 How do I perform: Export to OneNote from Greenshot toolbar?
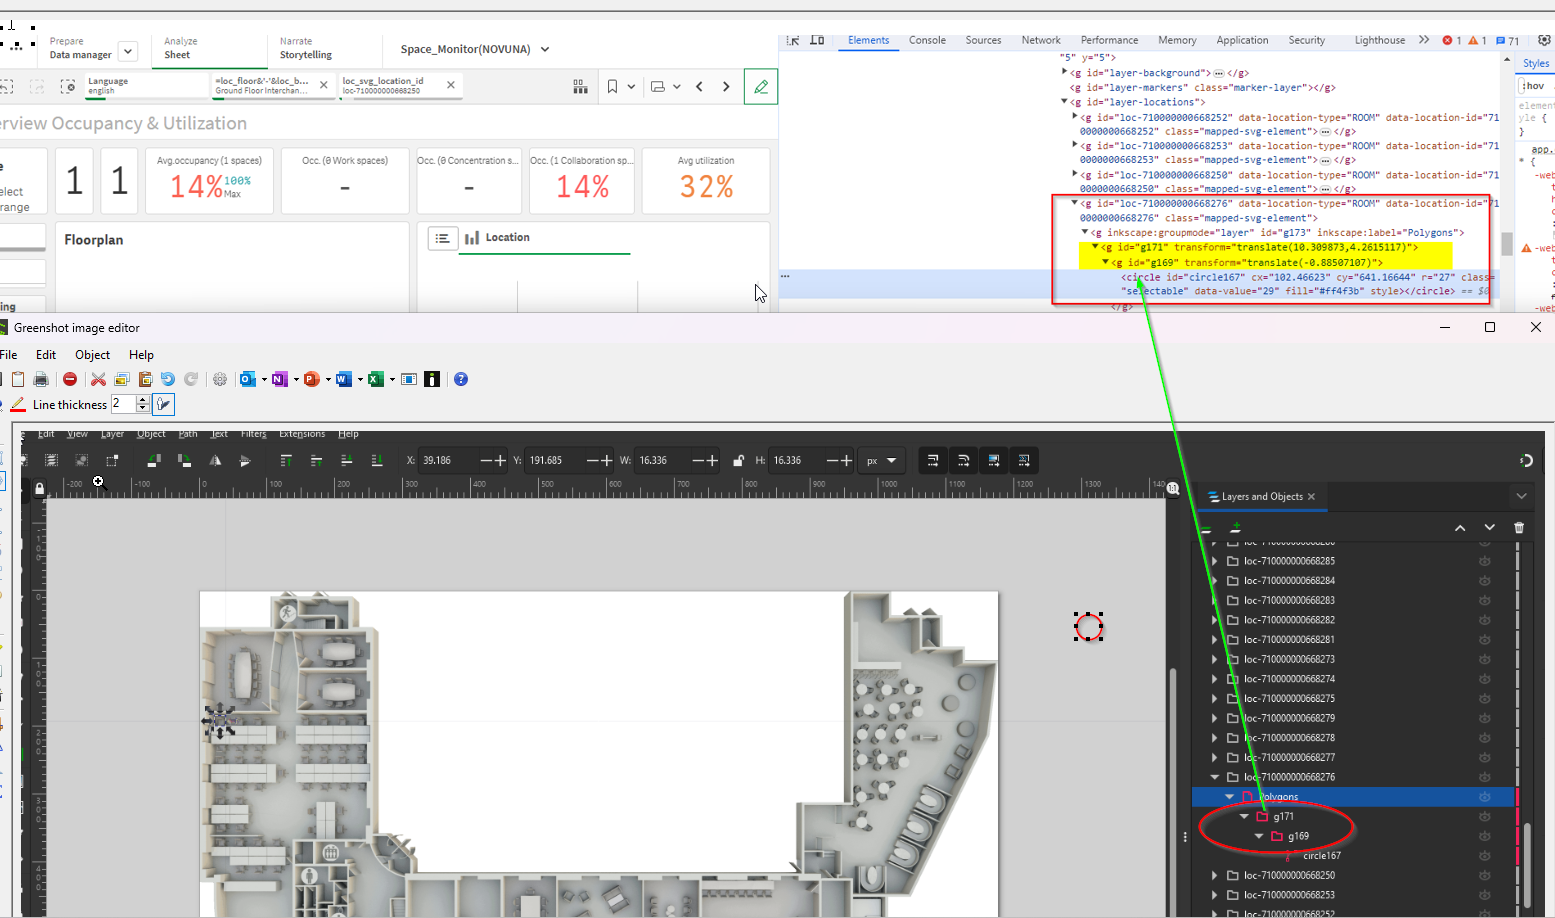tap(280, 379)
